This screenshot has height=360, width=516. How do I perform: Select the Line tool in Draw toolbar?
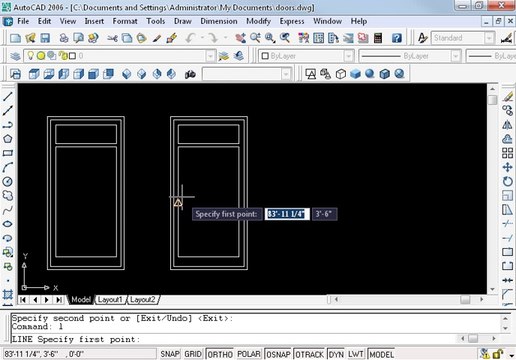(8, 97)
